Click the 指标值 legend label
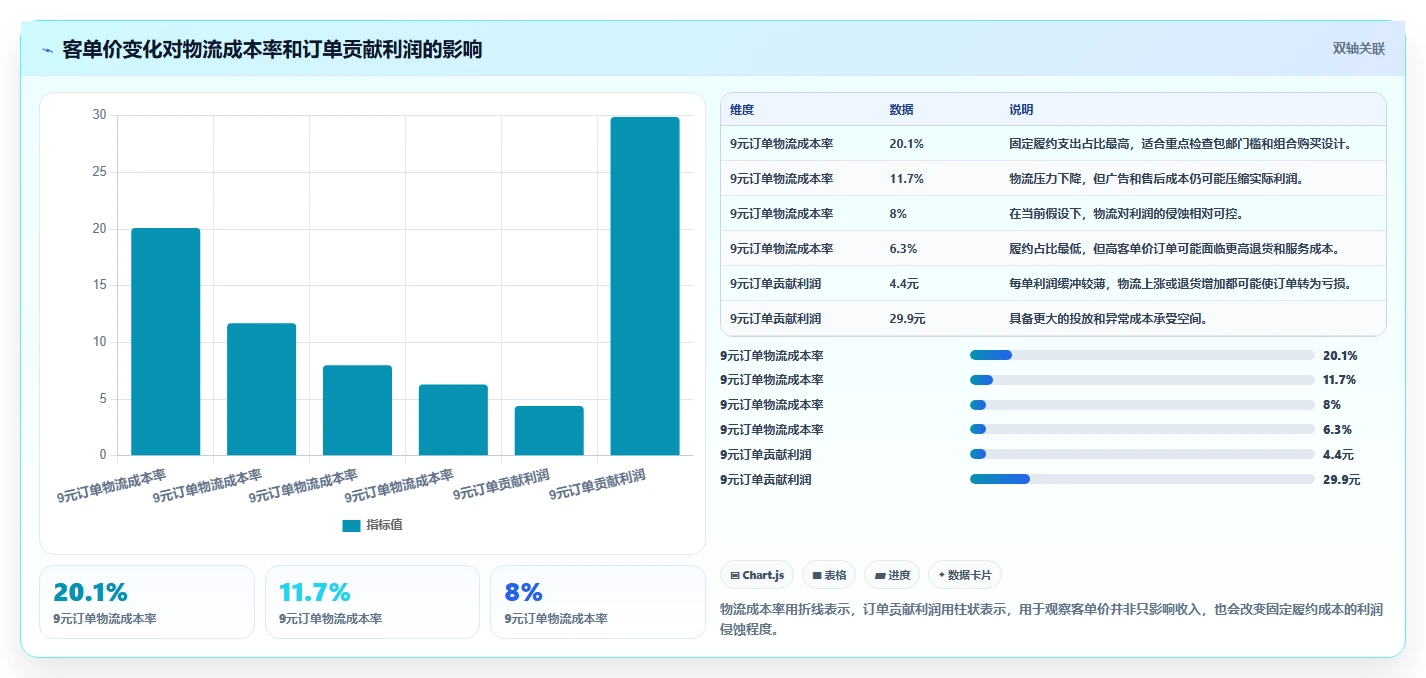This screenshot has height=678, width=1426. [384, 525]
